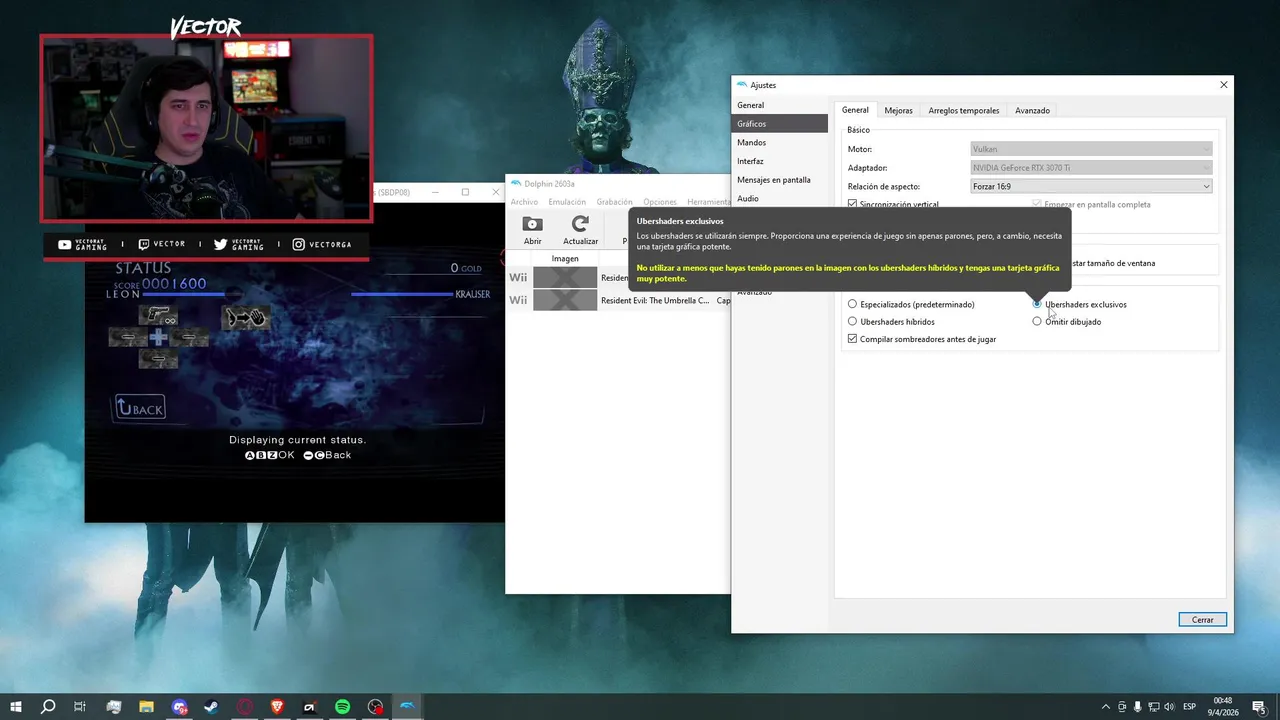1280x720 pixels.
Task: Click the Cerrar button
Action: point(1202,620)
